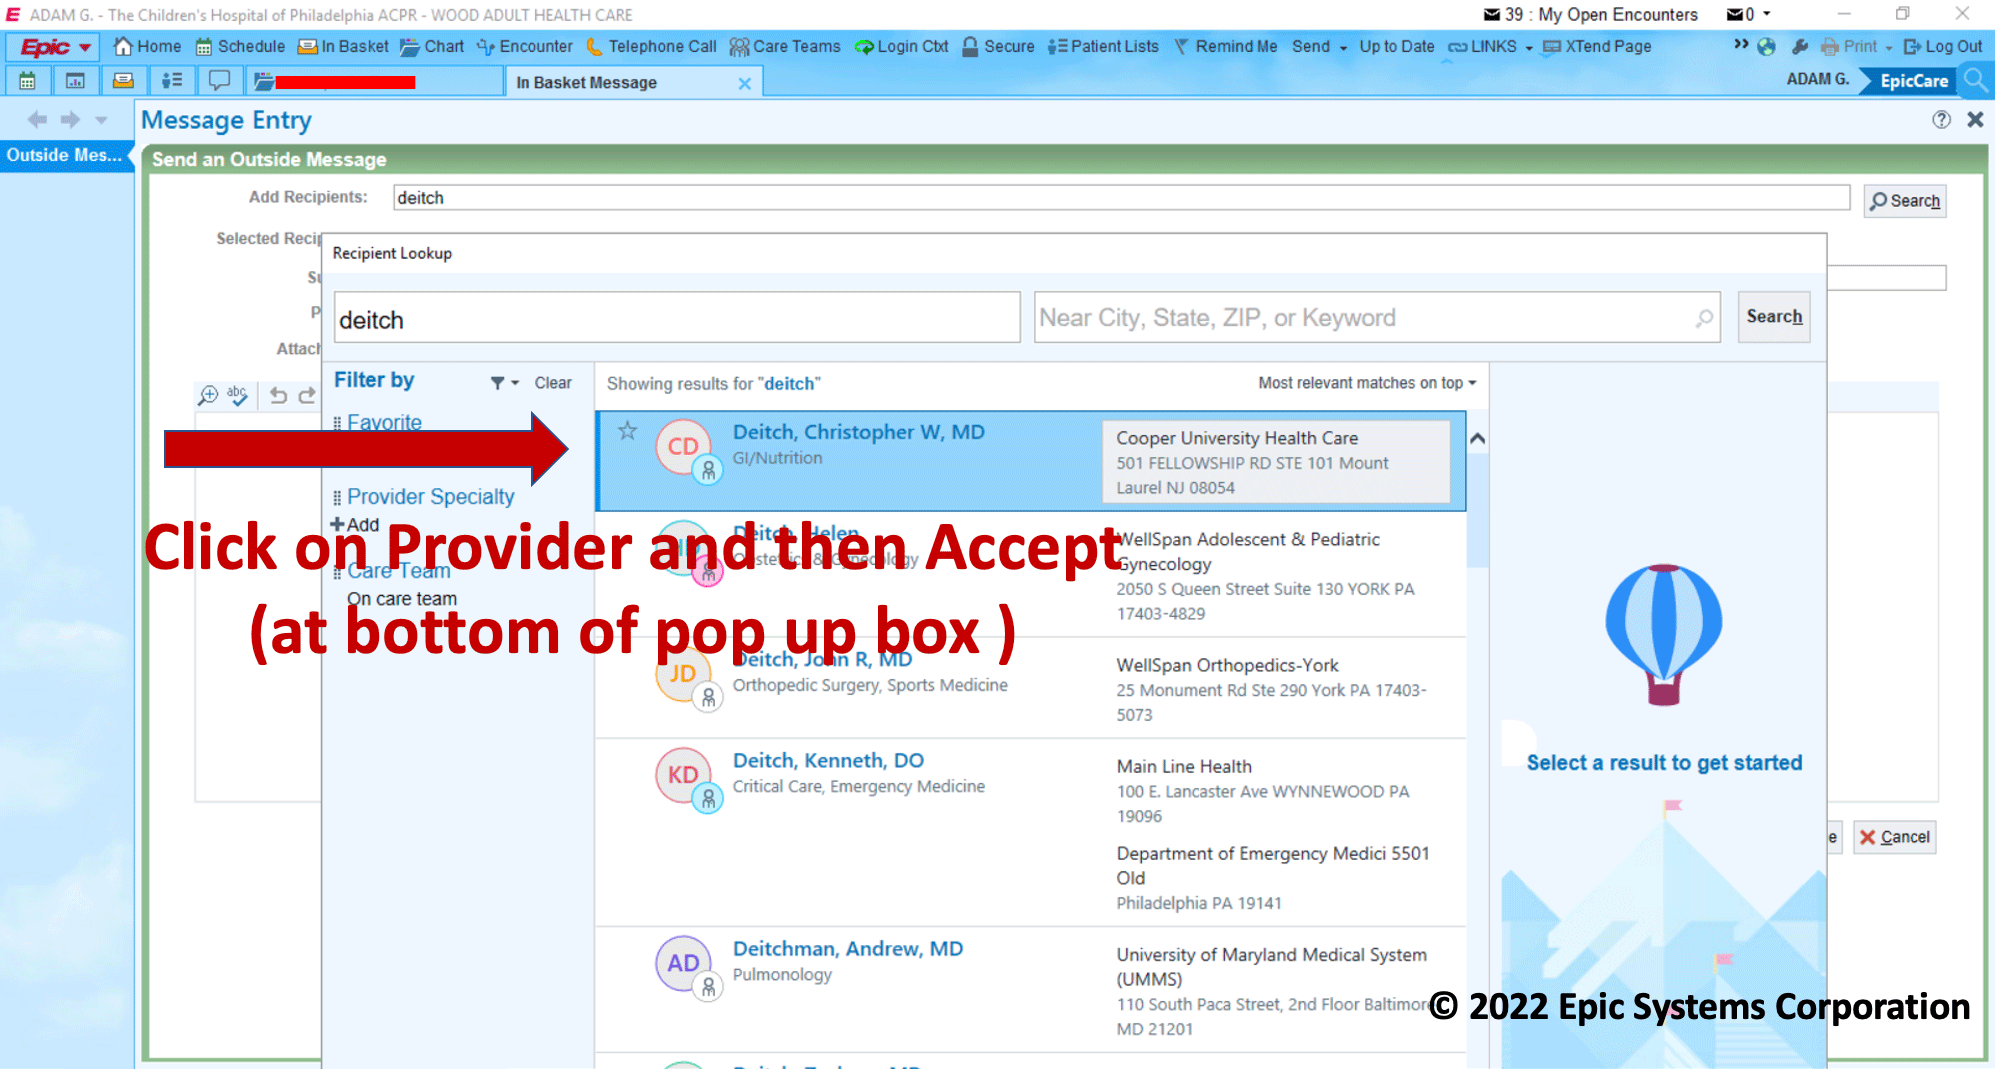Screen dimensions: 1995x1069
Task: Expand the Print dropdown arrow
Action: (1888, 47)
